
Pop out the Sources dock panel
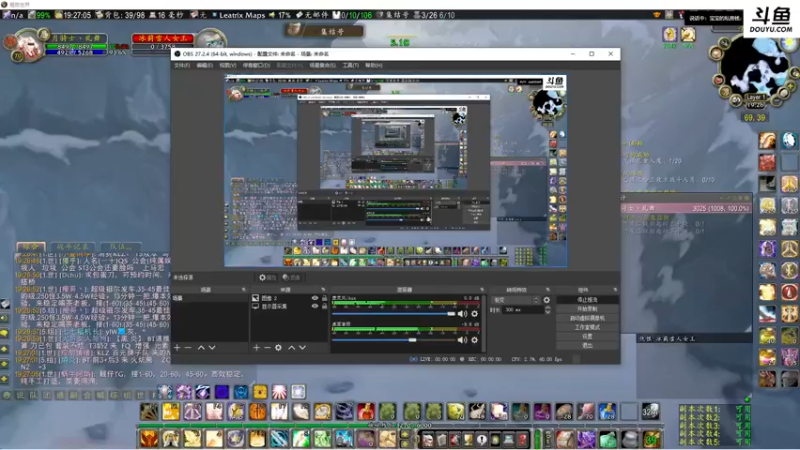323,290
